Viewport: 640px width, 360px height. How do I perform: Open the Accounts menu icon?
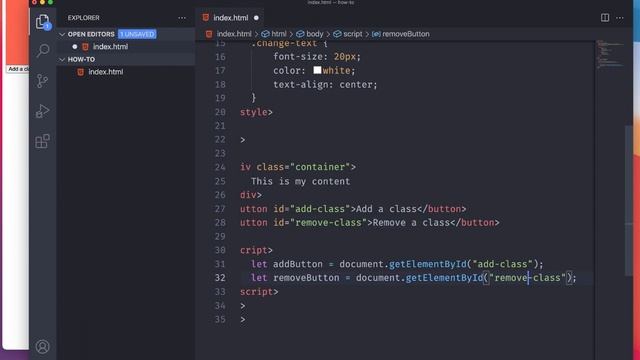[x=42, y=347]
